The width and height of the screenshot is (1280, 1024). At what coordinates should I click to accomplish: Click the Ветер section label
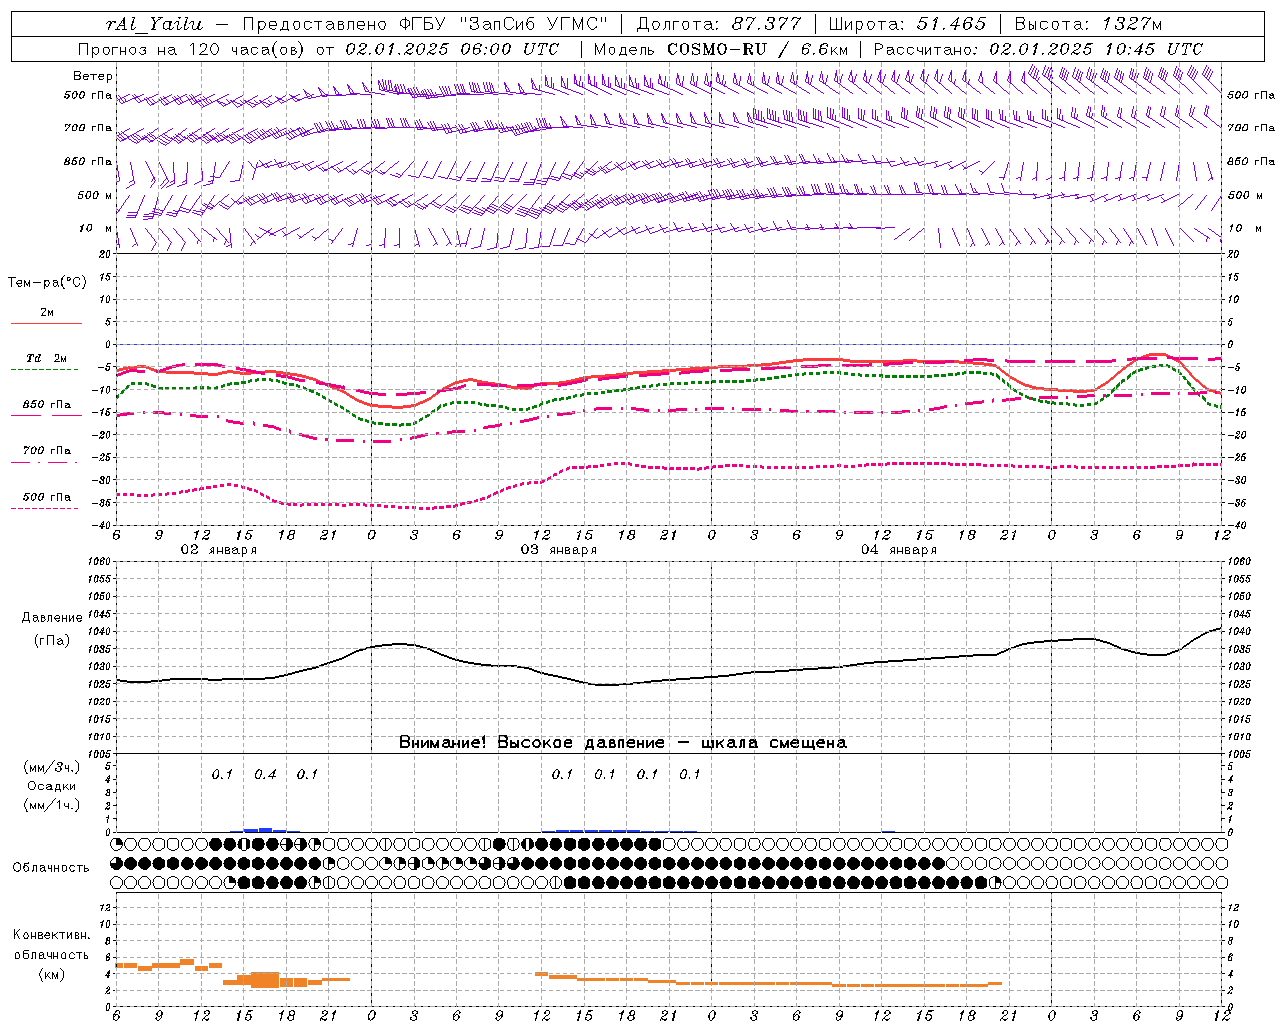[93, 76]
